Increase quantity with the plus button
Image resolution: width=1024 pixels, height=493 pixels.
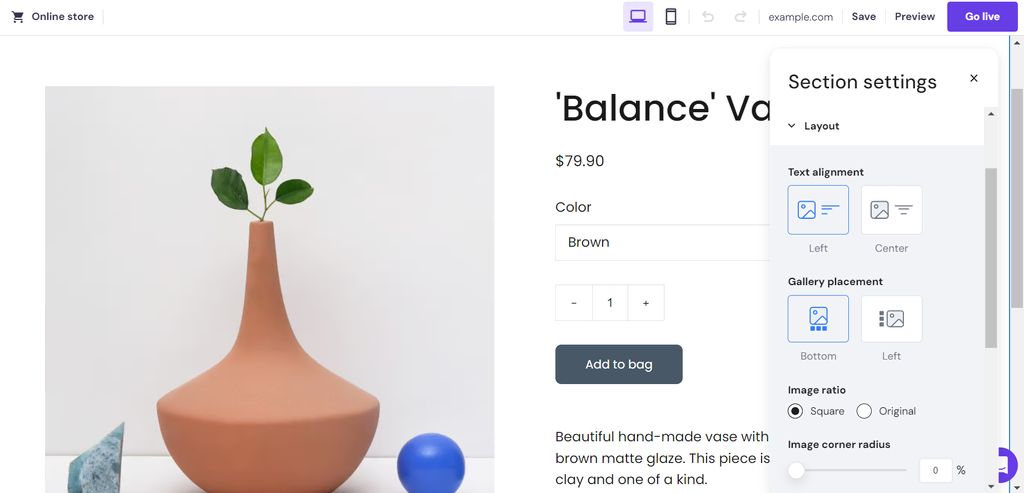point(646,303)
